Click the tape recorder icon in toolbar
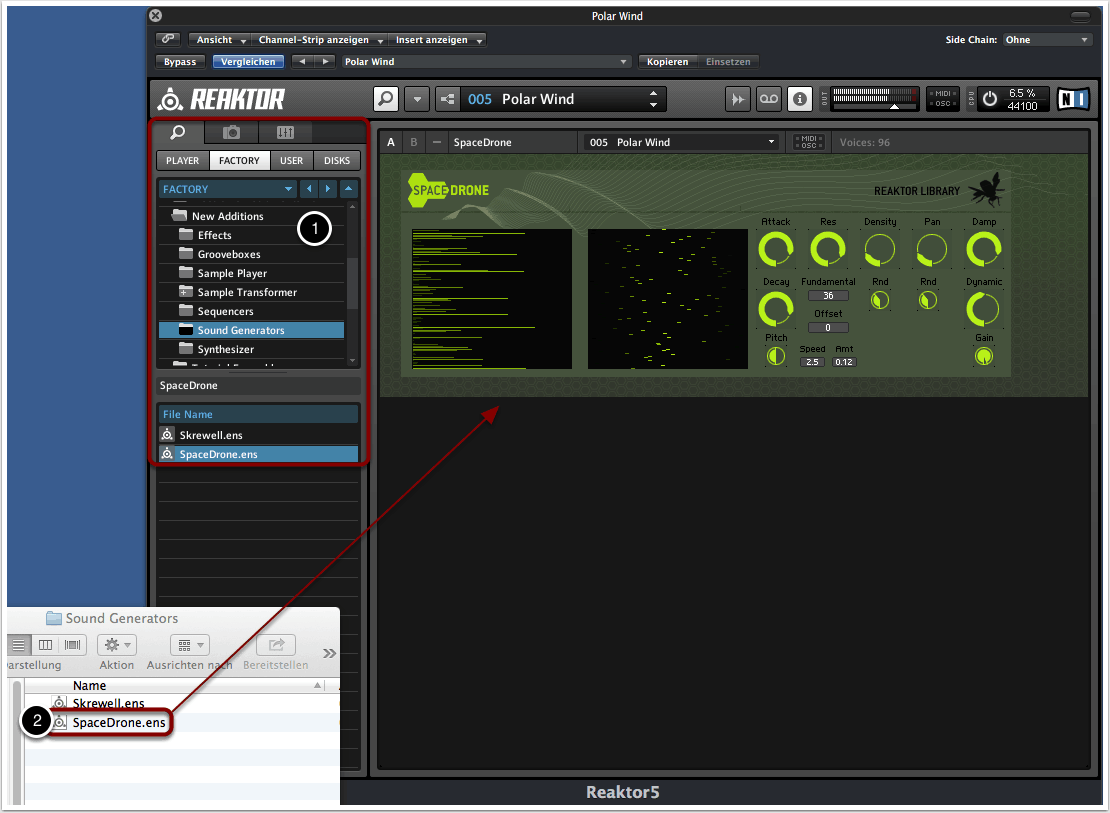Image resolution: width=1110 pixels, height=813 pixels. click(x=768, y=99)
